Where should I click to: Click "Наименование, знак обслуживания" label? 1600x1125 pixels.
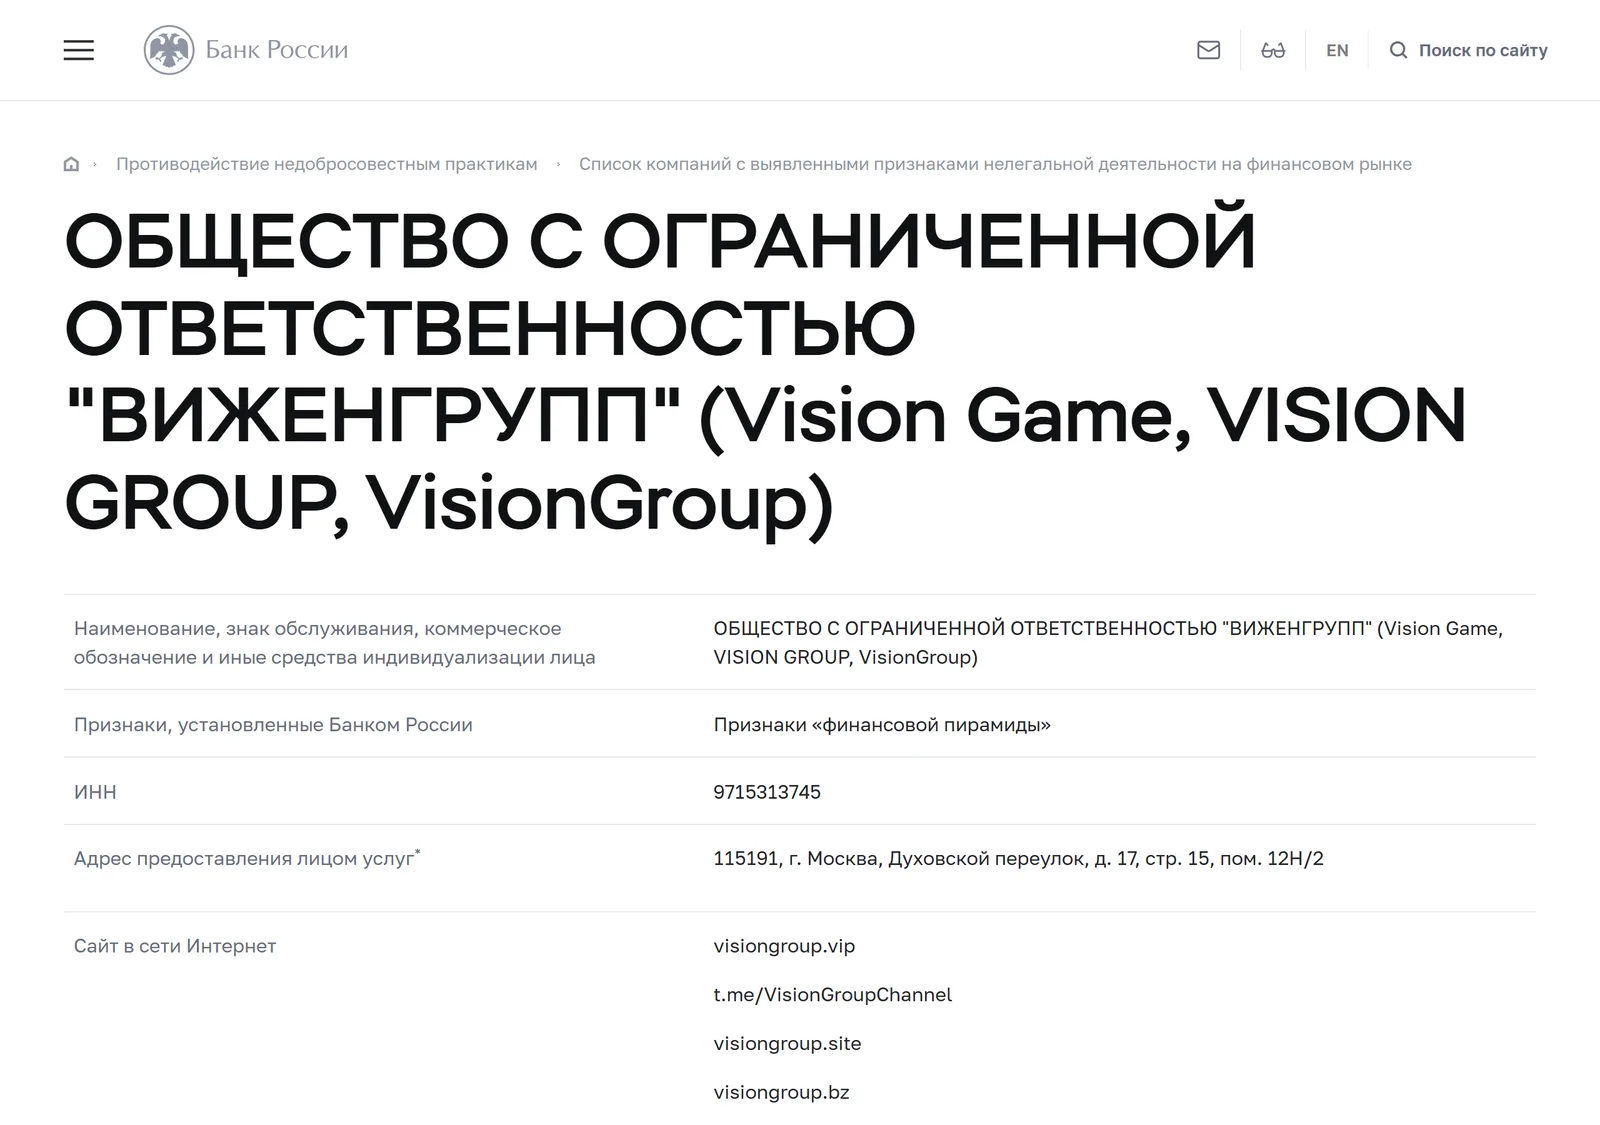[x=334, y=643]
